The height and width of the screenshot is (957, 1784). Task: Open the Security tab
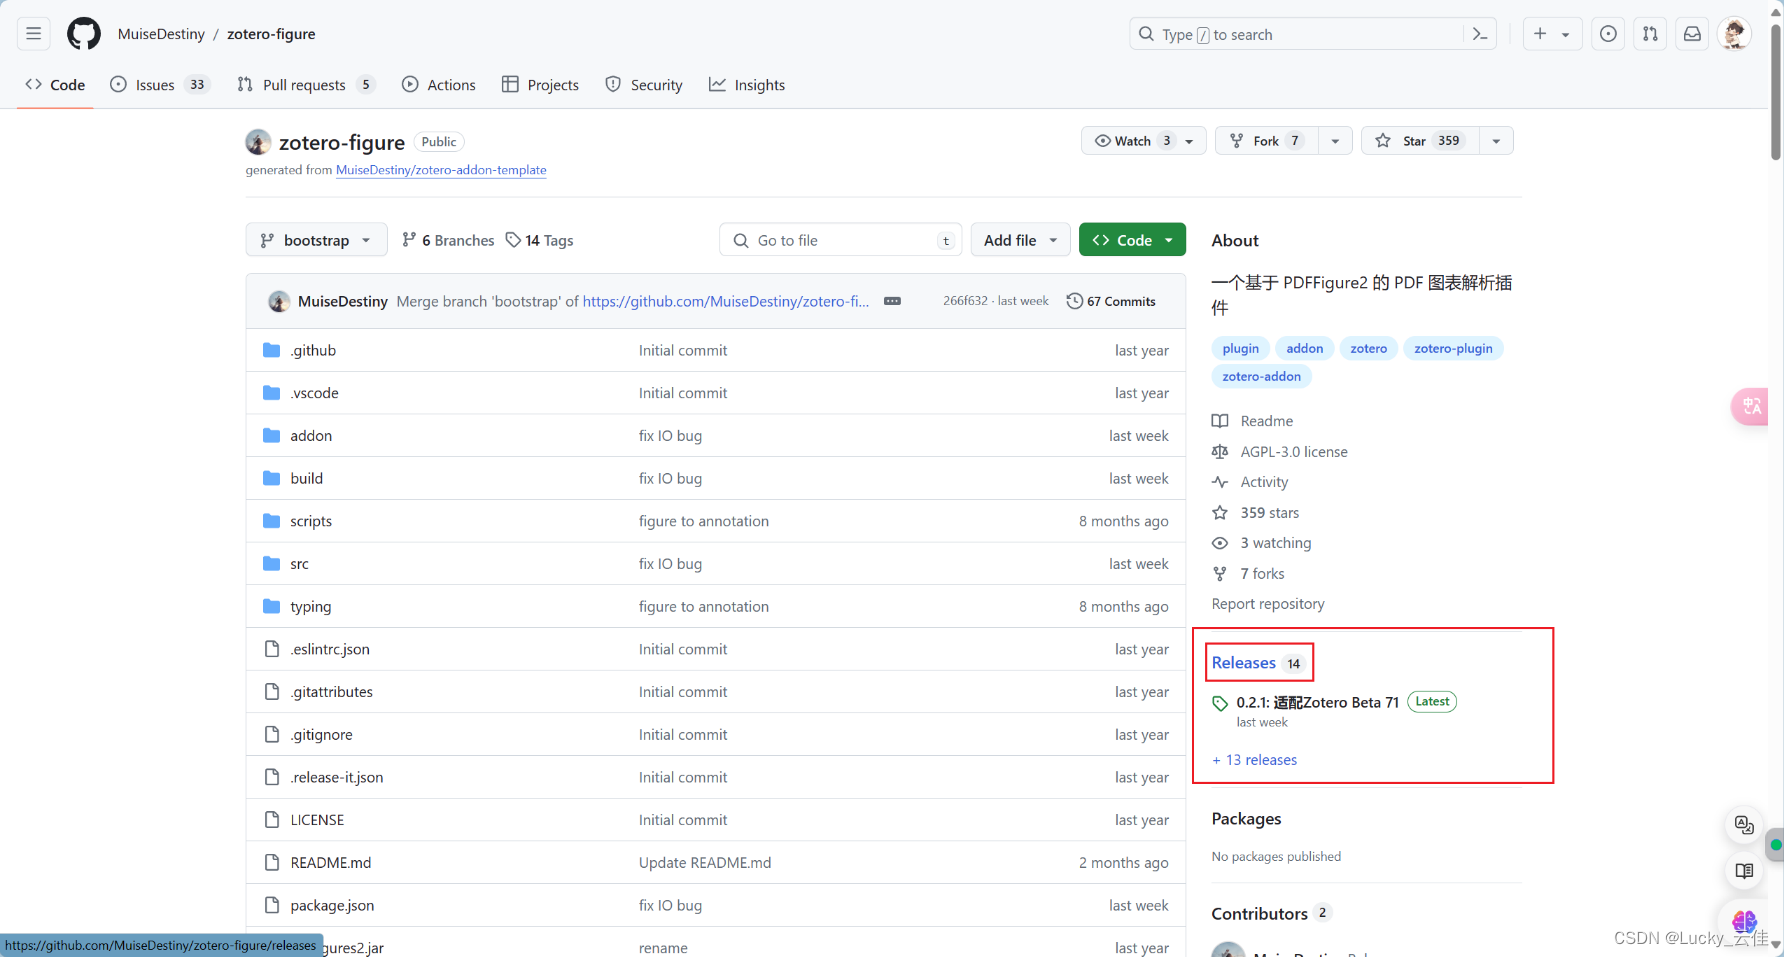[x=644, y=85]
